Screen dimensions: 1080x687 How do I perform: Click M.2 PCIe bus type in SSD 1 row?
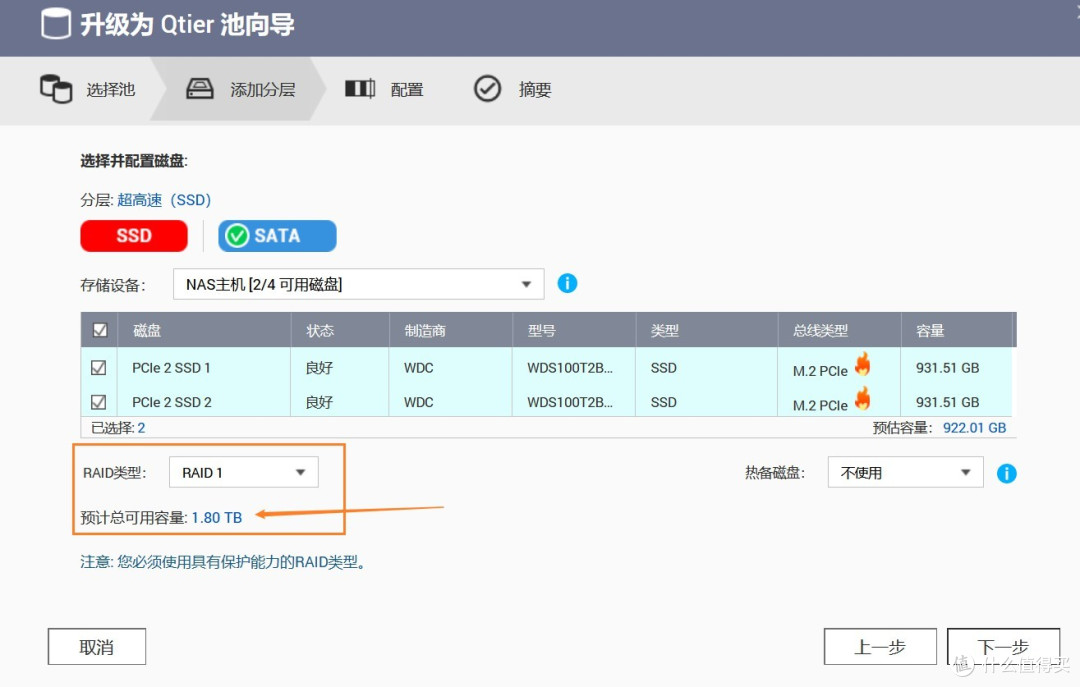coord(820,371)
